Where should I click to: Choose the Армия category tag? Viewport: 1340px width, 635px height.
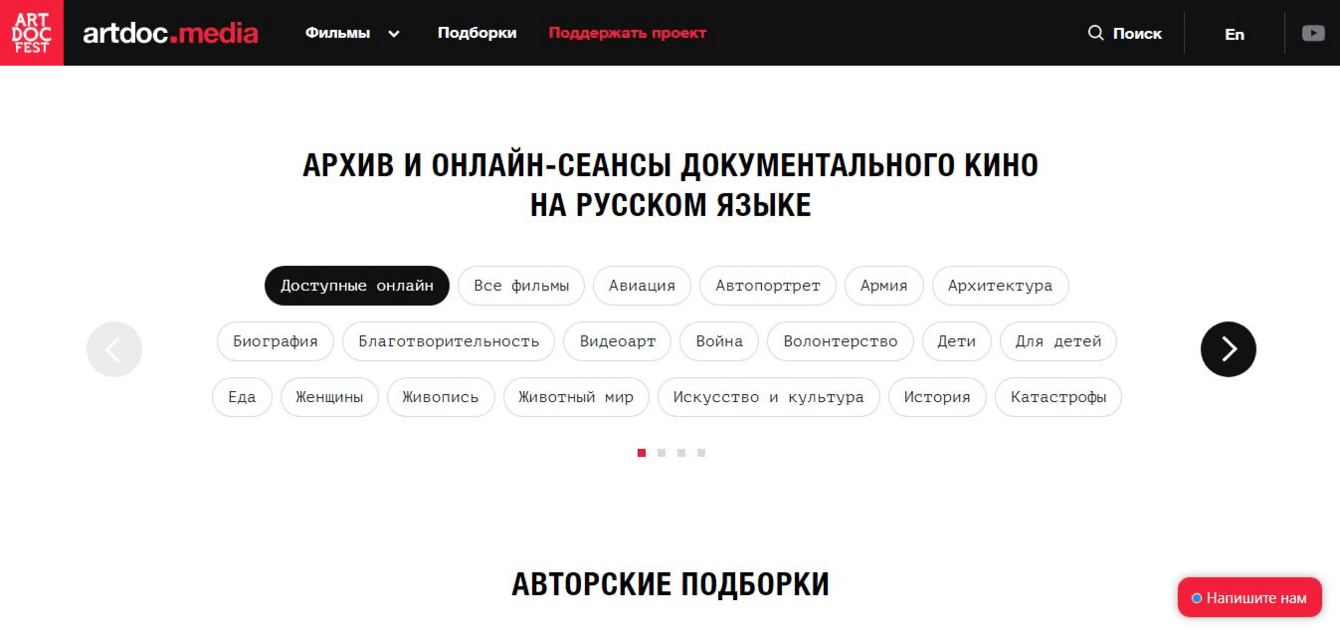884,285
